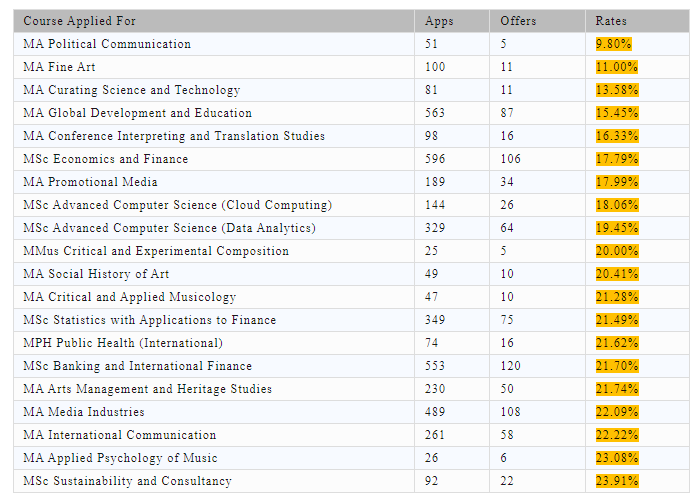The width and height of the screenshot is (695, 497).
Task: Select the MA Promotional Media row
Action: [x=351, y=182]
